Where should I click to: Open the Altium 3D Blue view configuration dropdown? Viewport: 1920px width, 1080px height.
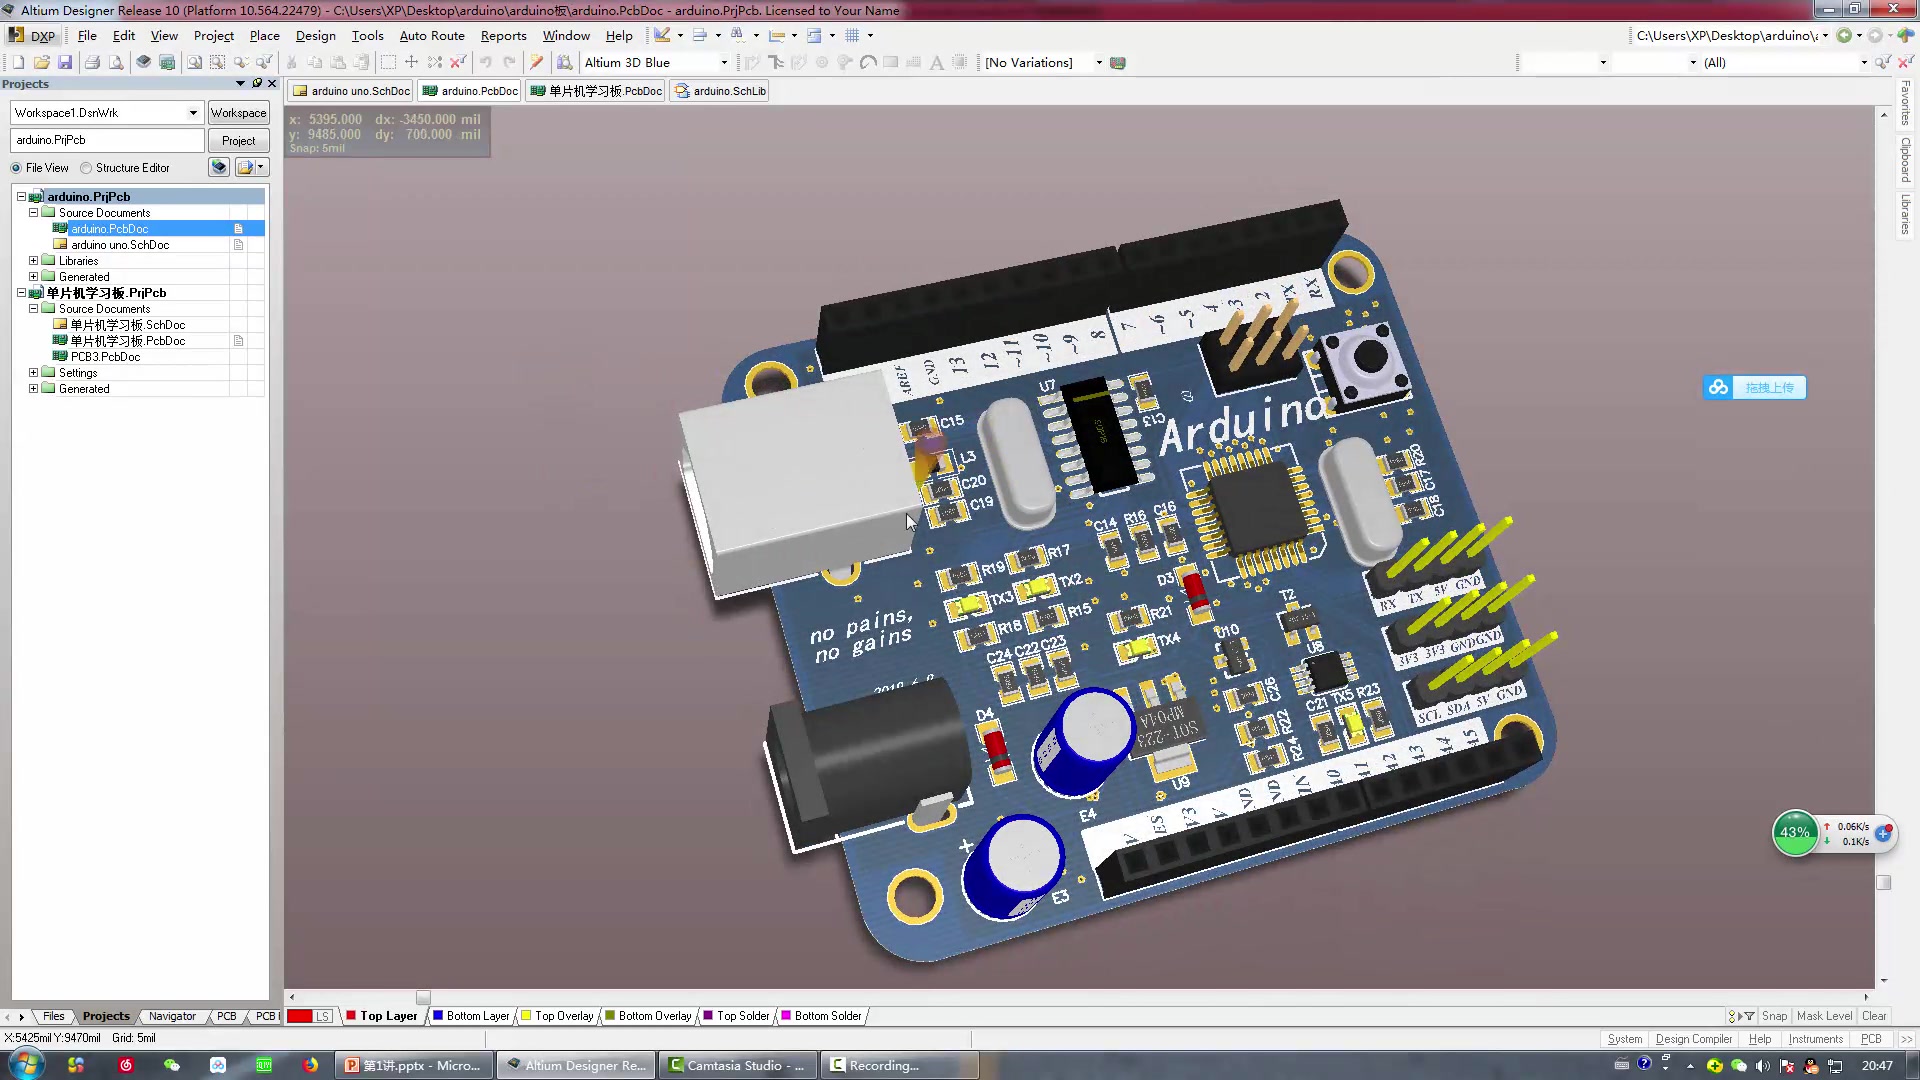click(x=724, y=62)
